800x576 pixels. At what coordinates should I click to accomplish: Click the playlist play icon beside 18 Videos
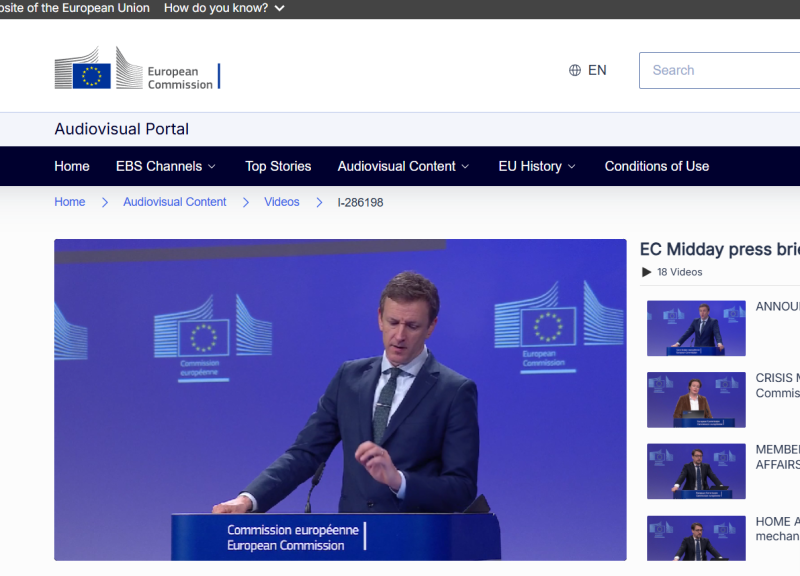pyautogui.click(x=646, y=272)
